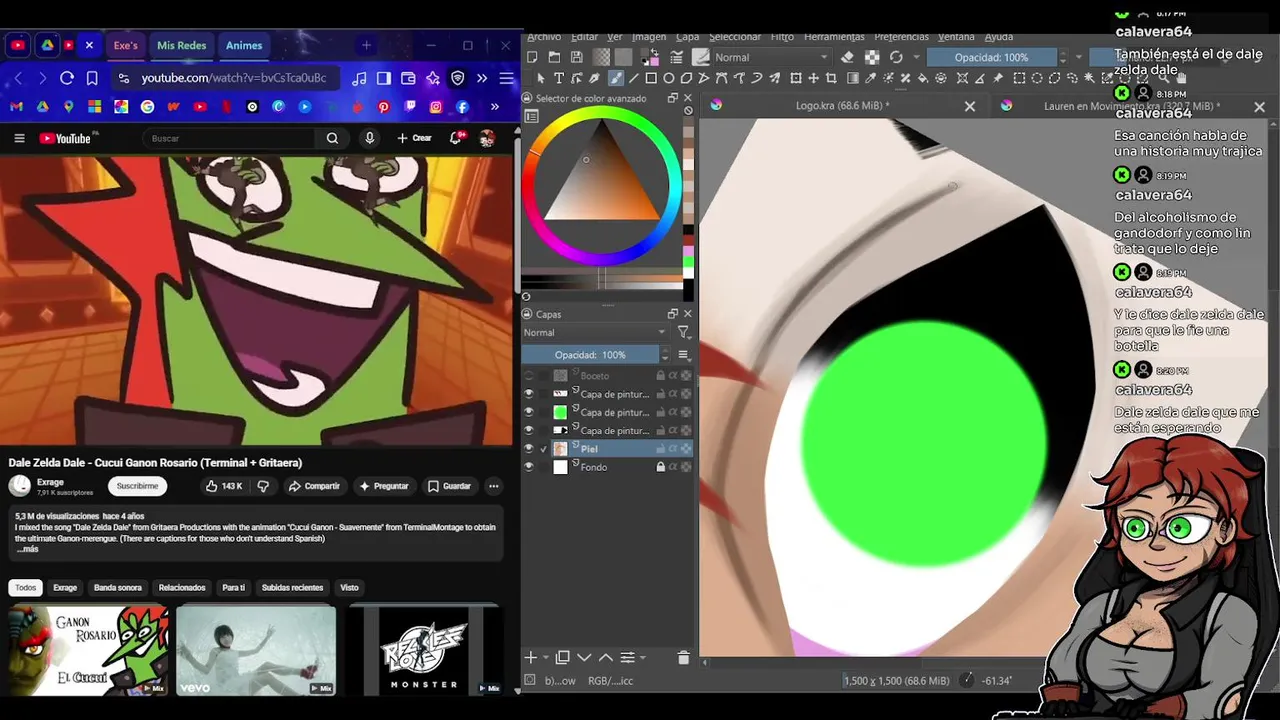
Task: Select the Crop tool
Action: [x=831, y=78]
